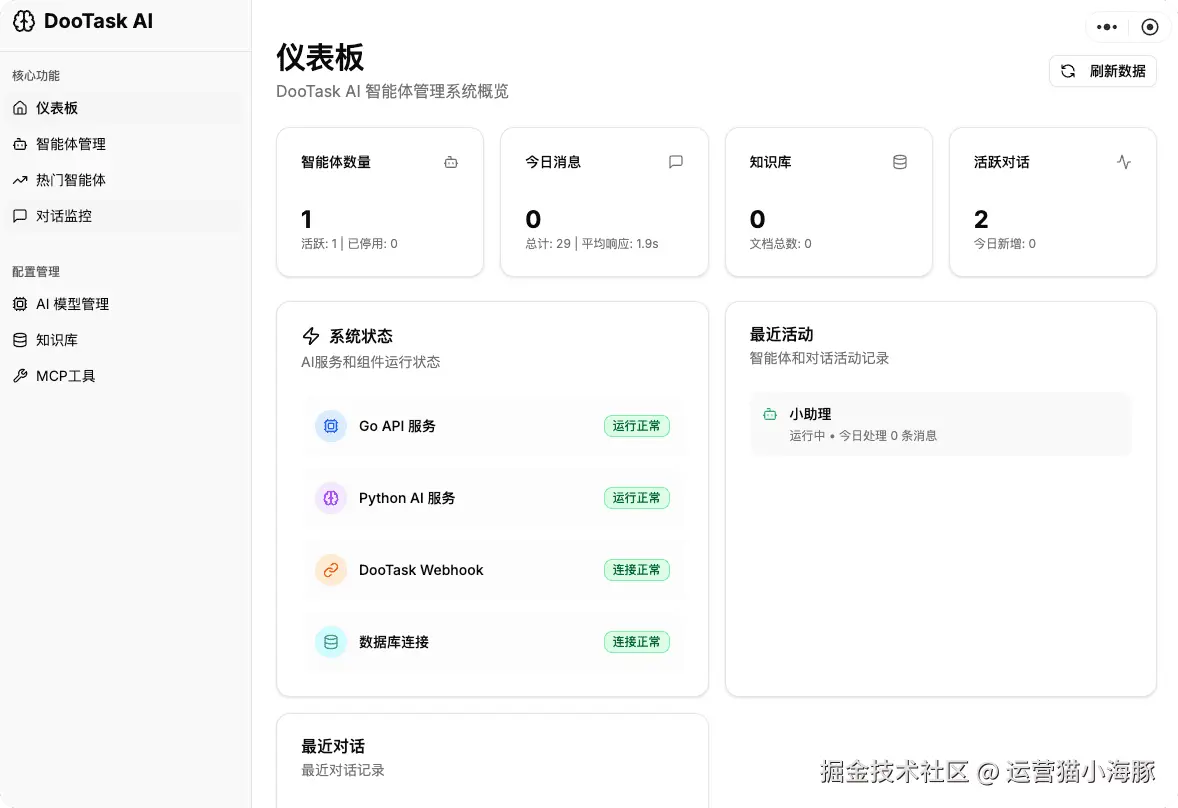Click the 仪表板 page heading
This screenshot has width=1178, height=808.
pos(320,57)
